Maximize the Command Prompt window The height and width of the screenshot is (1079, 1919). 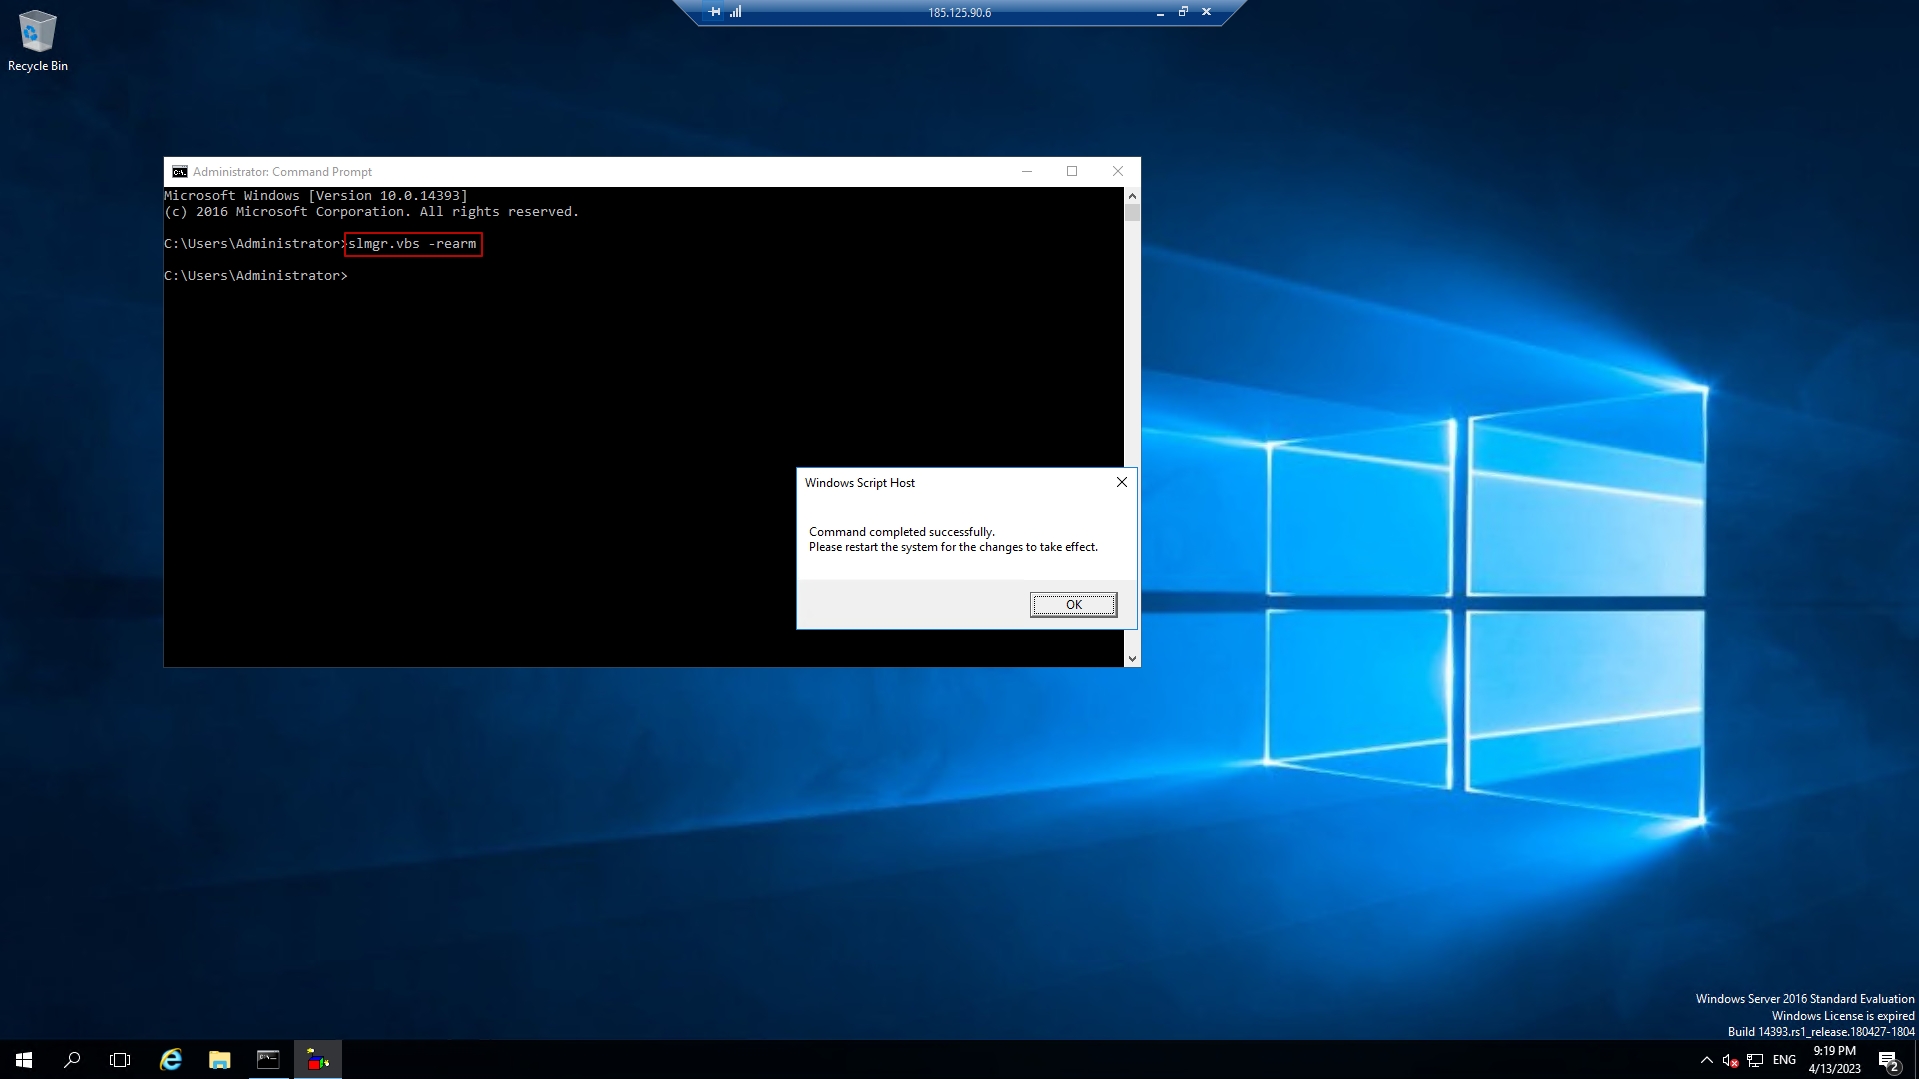(1072, 172)
